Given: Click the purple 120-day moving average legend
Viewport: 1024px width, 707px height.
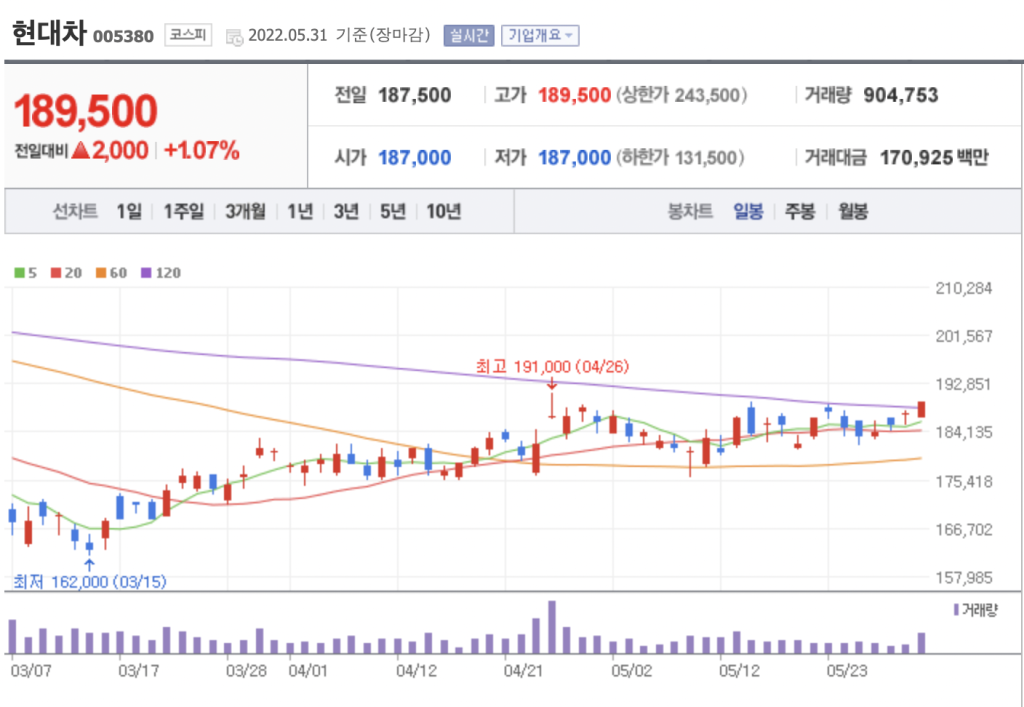Looking at the screenshot, I should (x=159, y=272).
